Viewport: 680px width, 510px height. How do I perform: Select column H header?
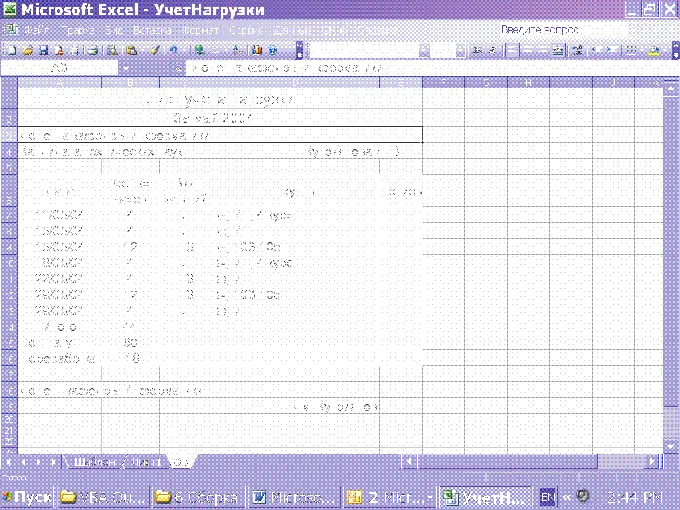(528, 82)
